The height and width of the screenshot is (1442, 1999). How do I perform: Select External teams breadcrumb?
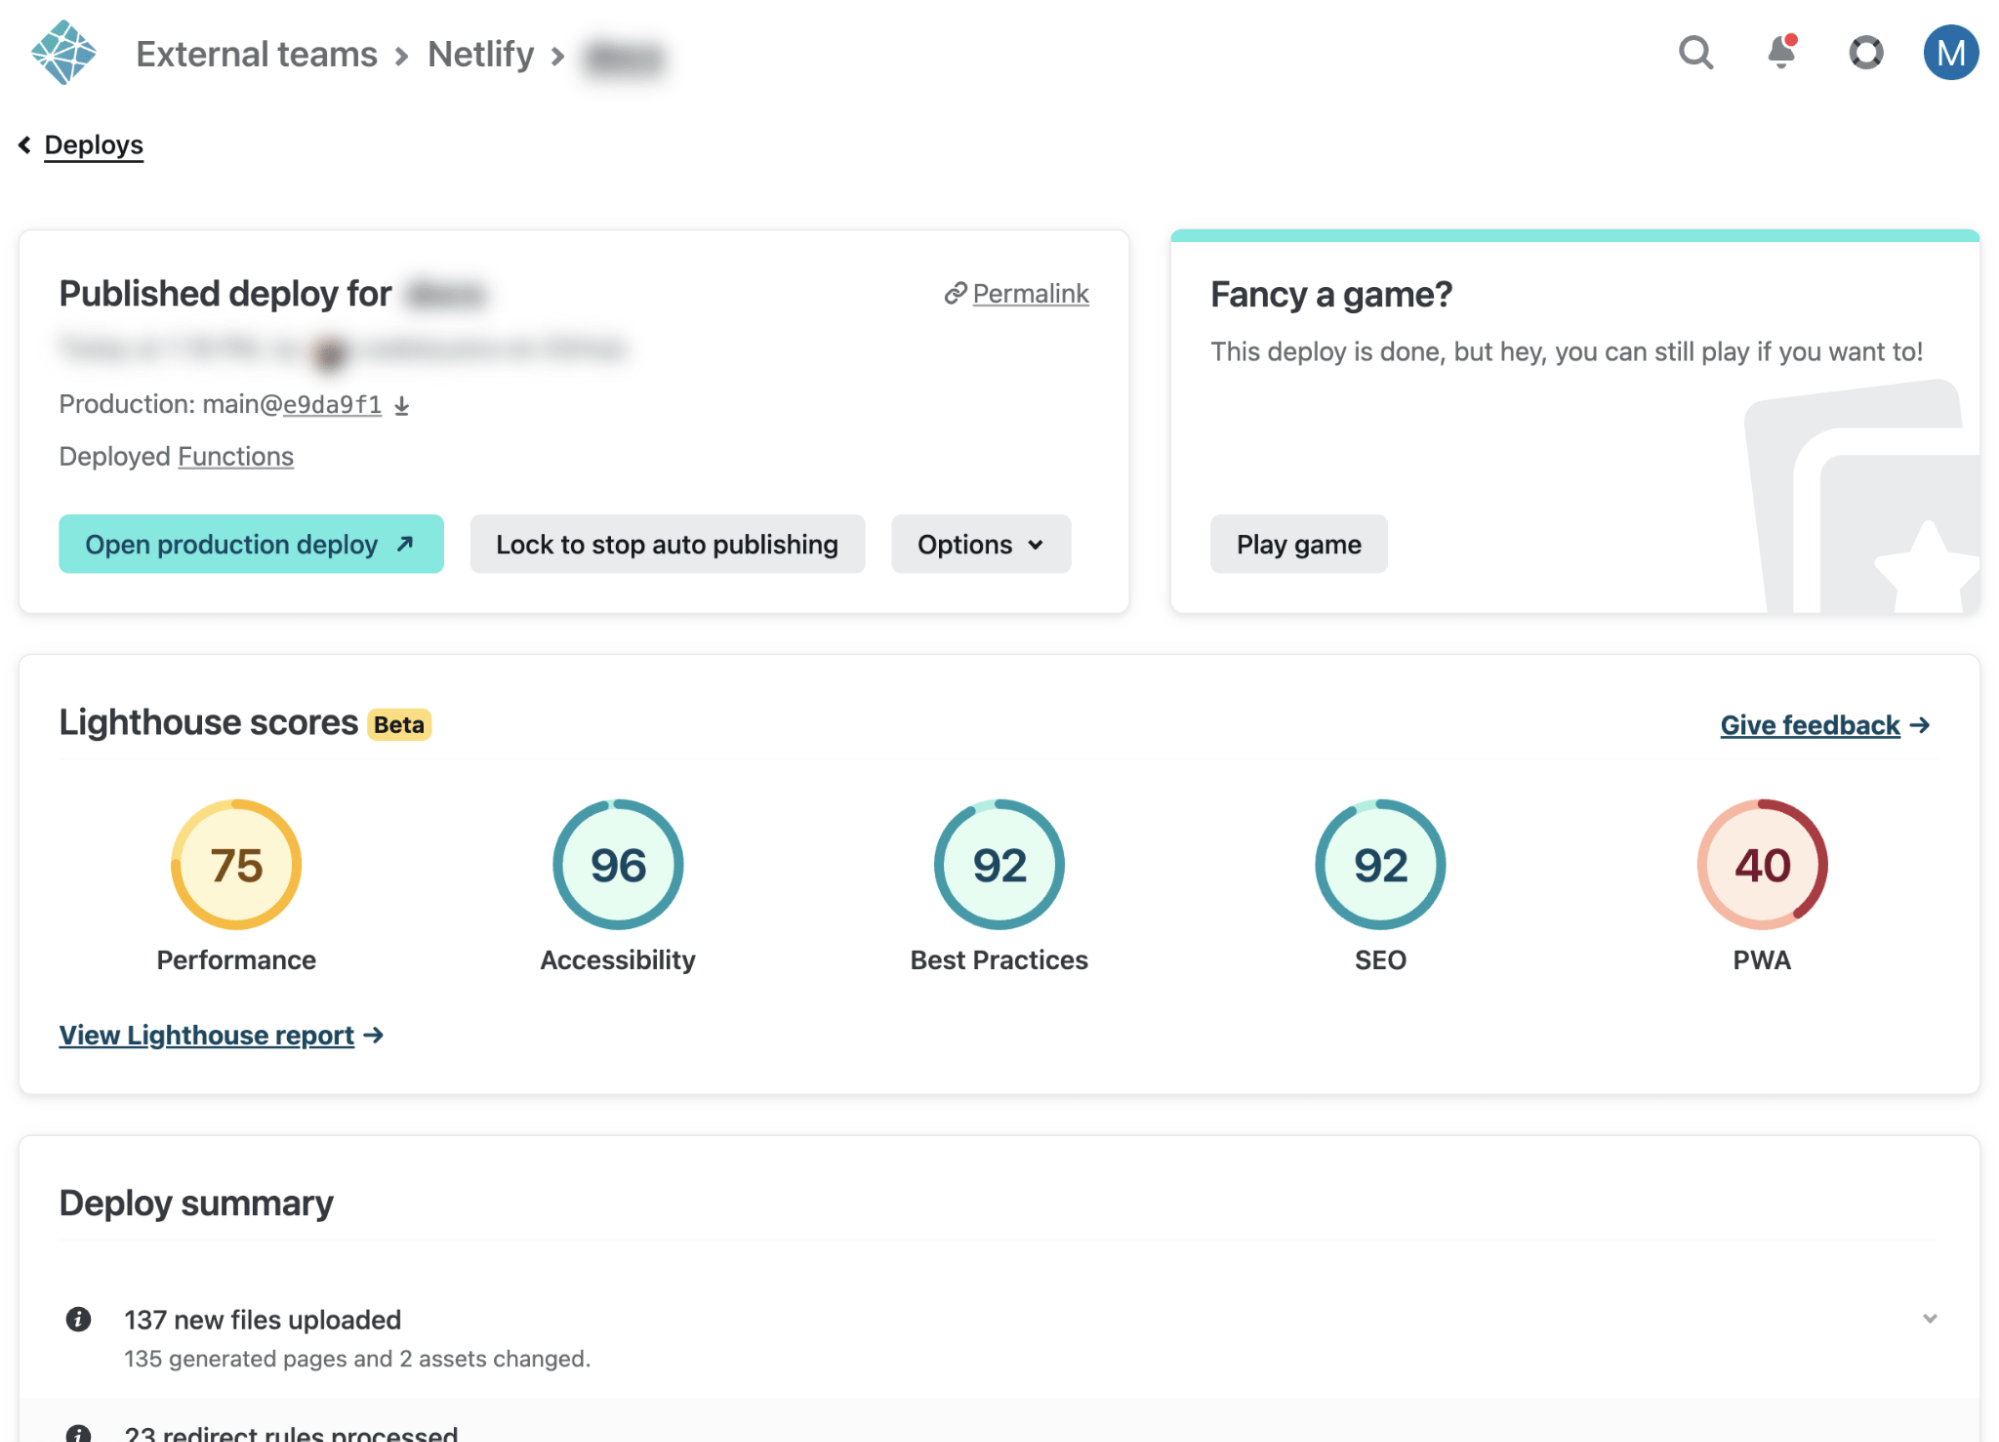(256, 54)
